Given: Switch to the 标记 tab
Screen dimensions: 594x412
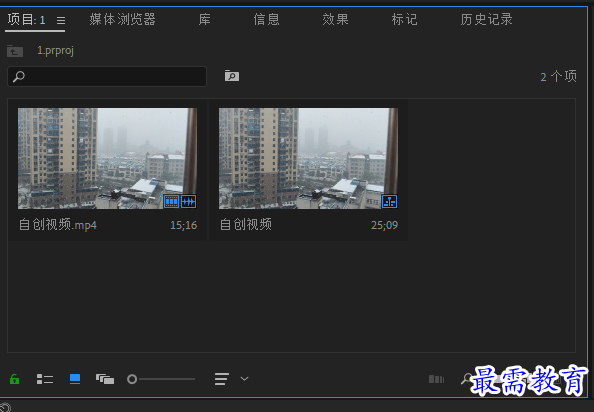Looking at the screenshot, I should (x=404, y=19).
